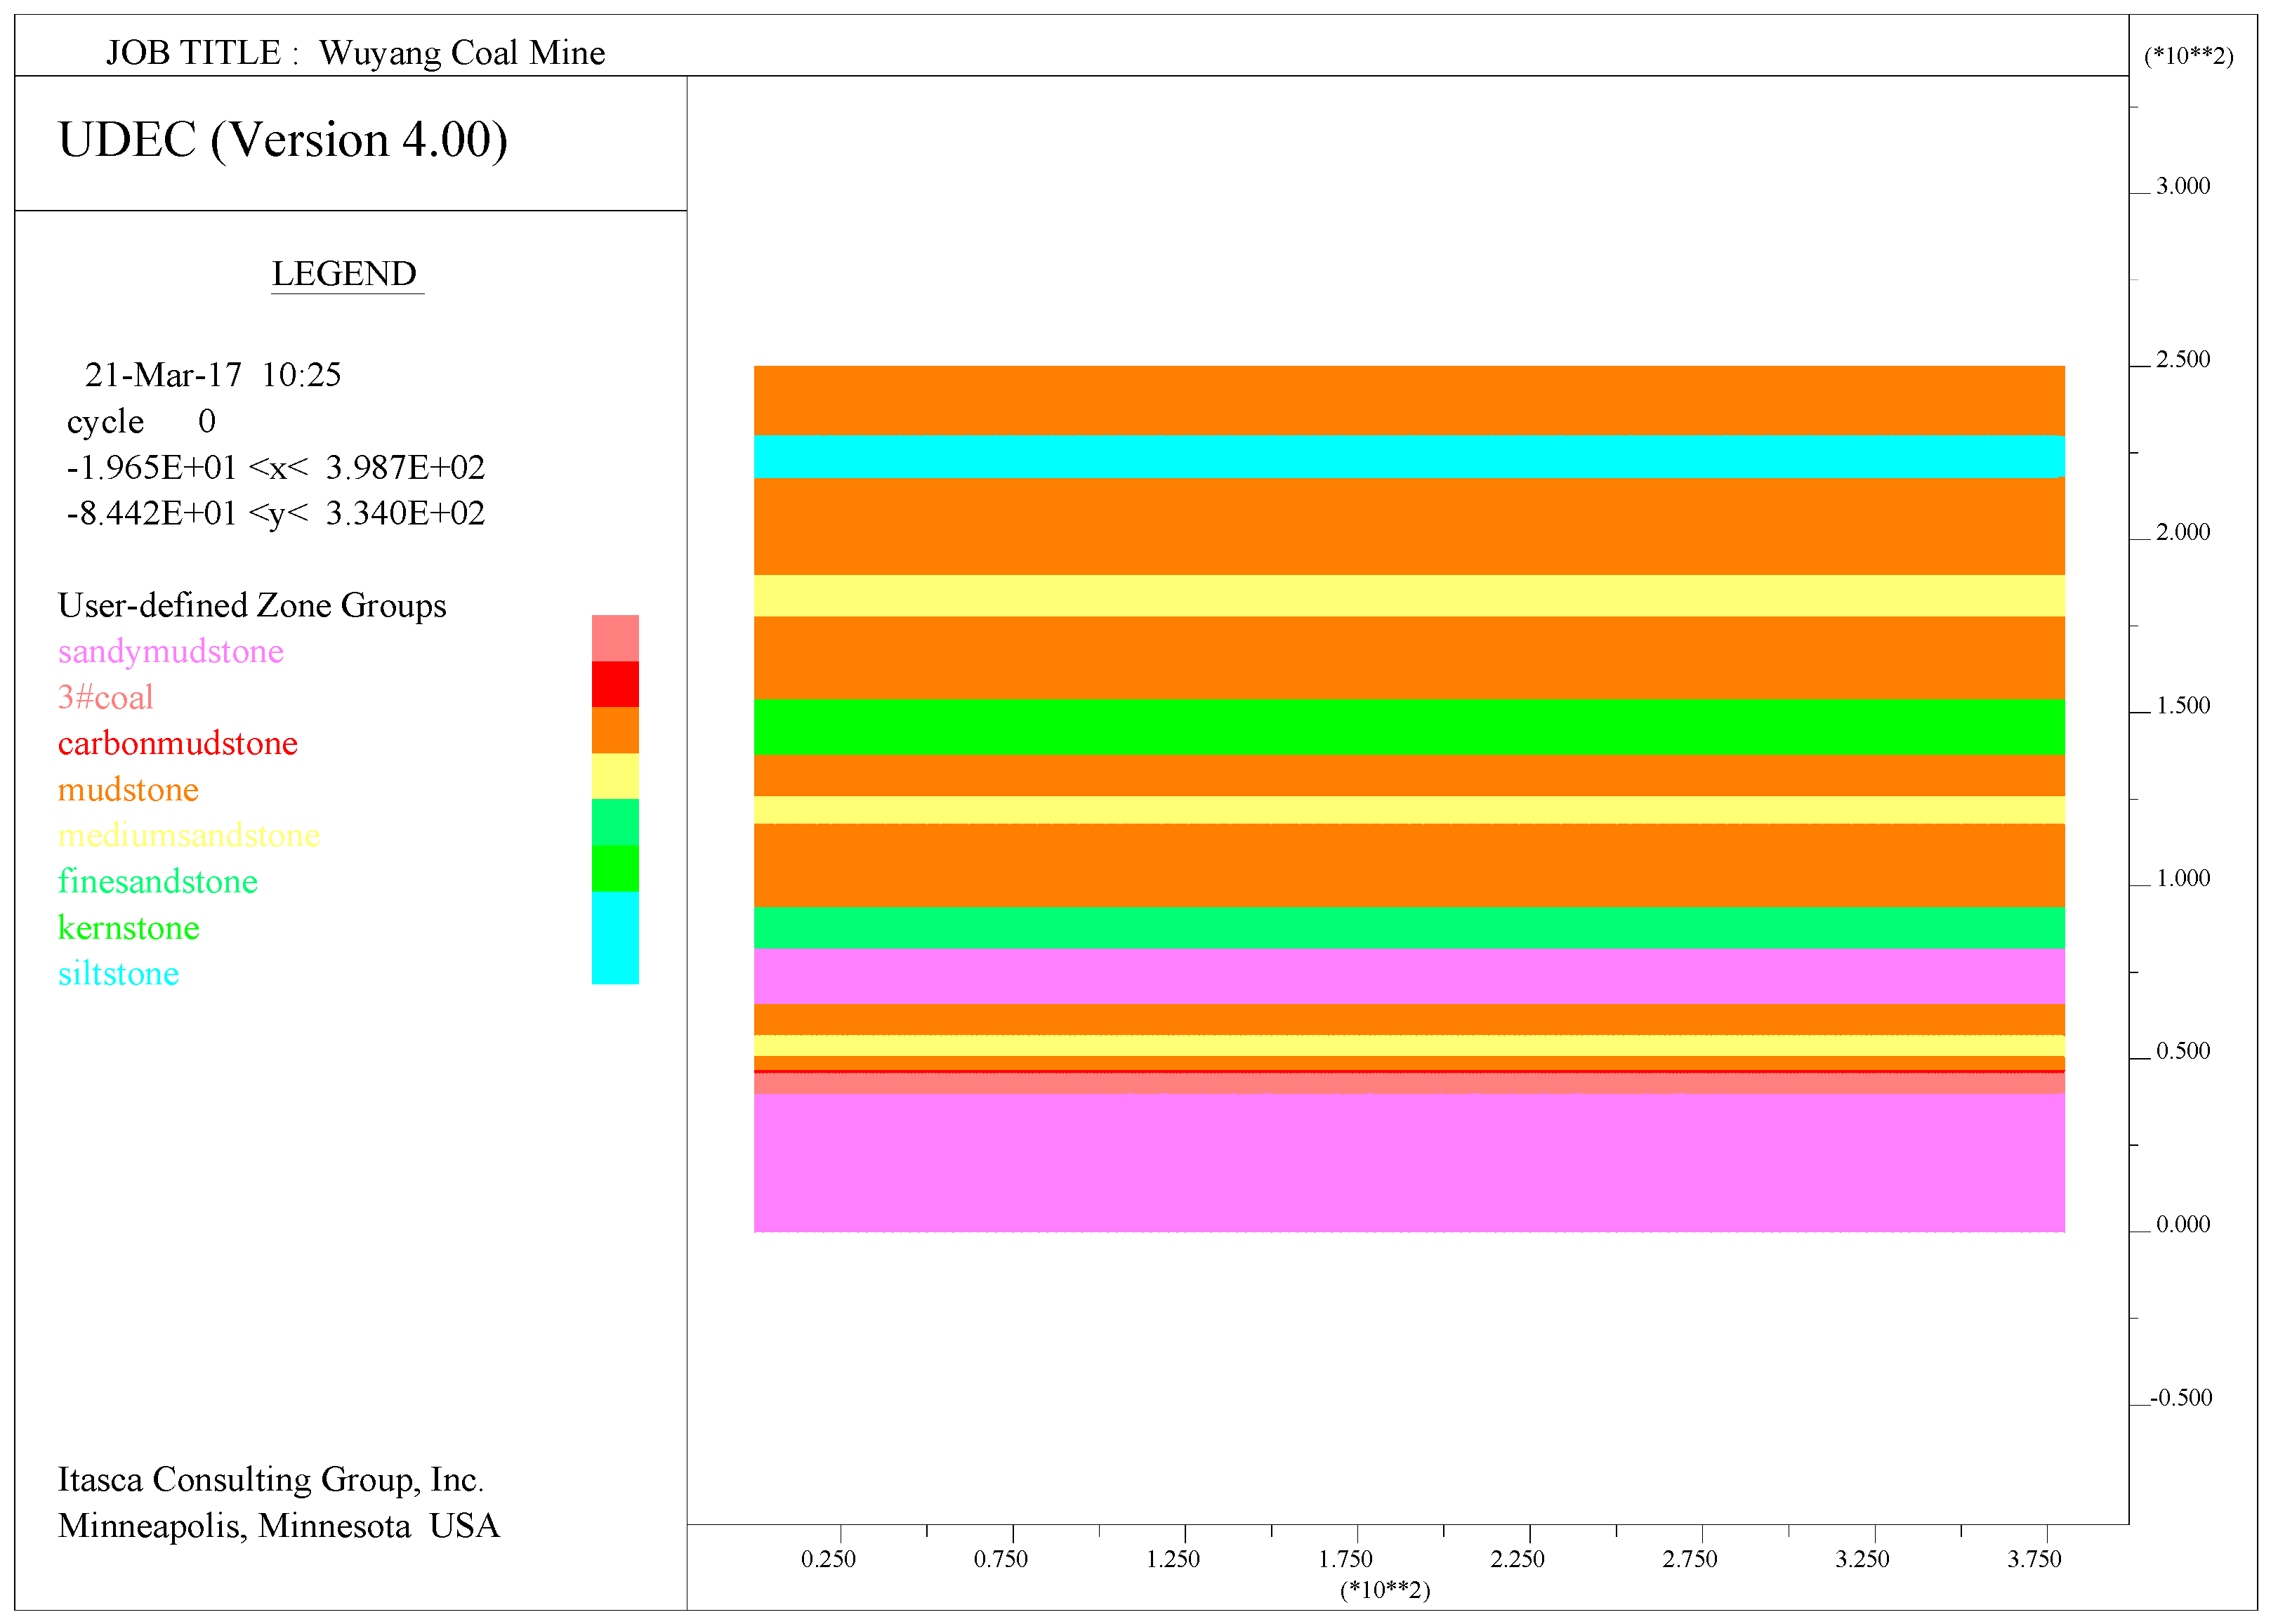Image resolution: width=2271 pixels, height=1624 pixels.
Task: Click the salmon coal seam band in plot
Action: click(x=1409, y=1084)
